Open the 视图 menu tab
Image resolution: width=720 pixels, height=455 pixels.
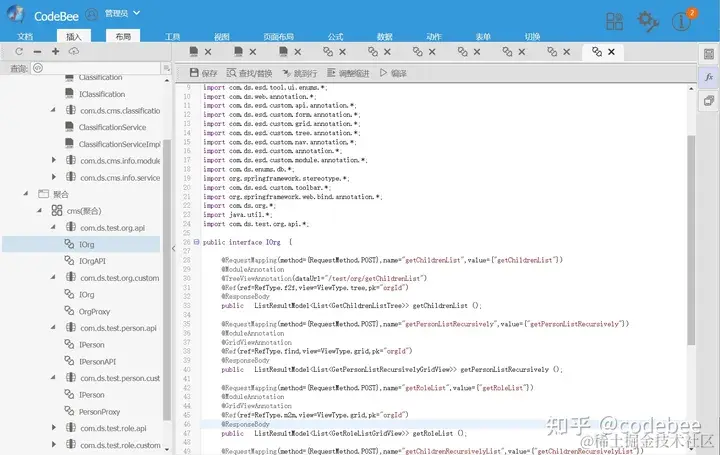[x=222, y=36]
